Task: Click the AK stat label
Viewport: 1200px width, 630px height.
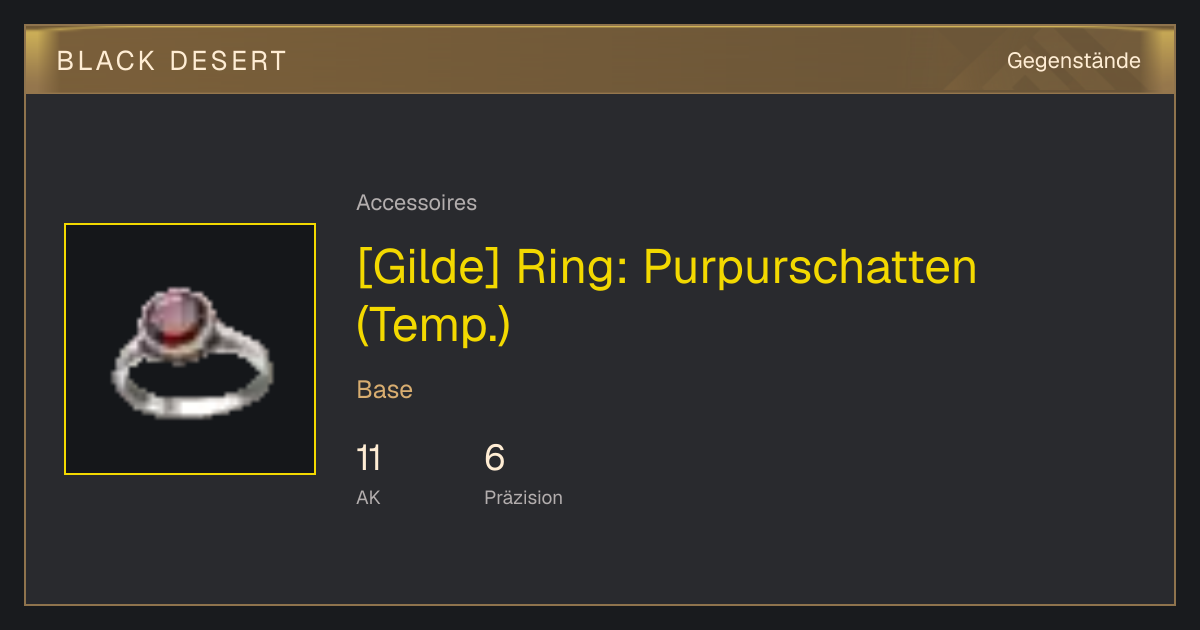Action: [368, 498]
